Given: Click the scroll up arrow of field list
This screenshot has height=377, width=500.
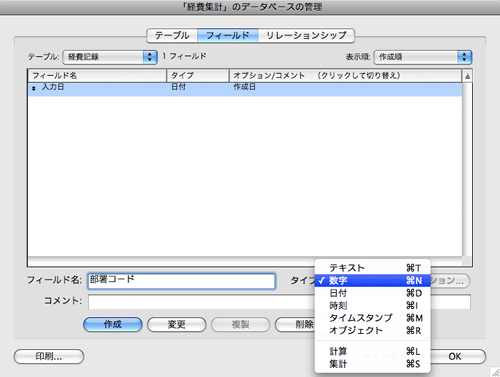Looking at the screenshot, I should tap(467, 76).
